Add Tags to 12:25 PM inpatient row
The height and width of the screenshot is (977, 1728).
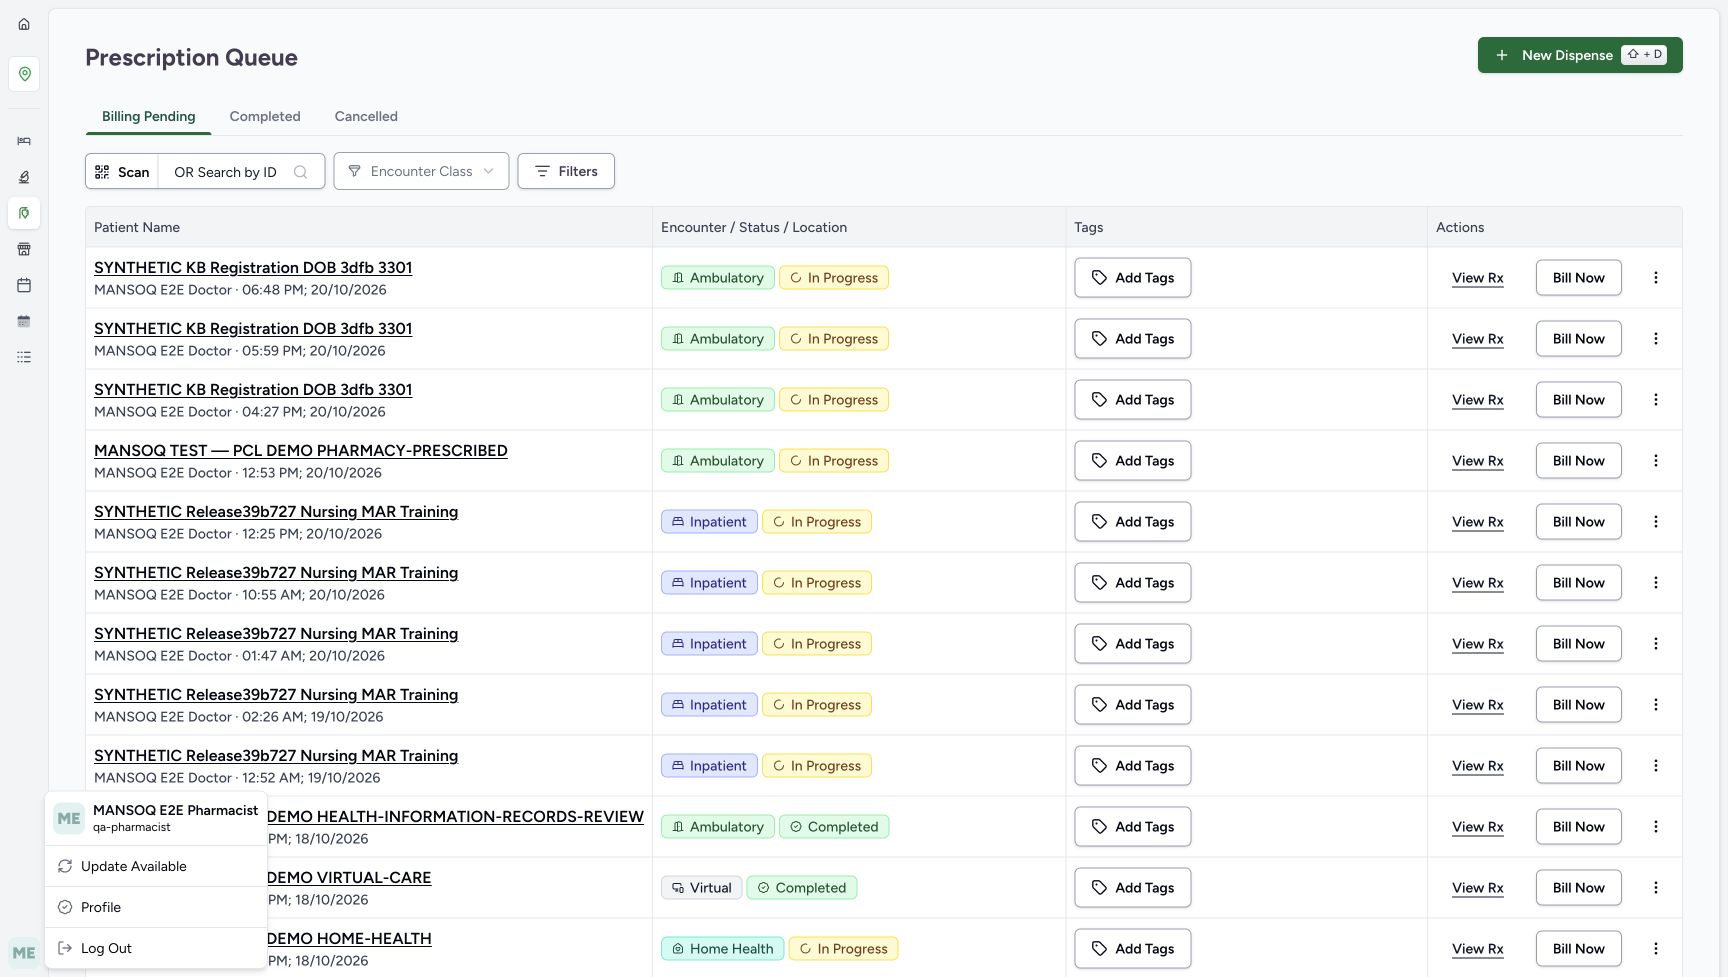(1132, 522)
